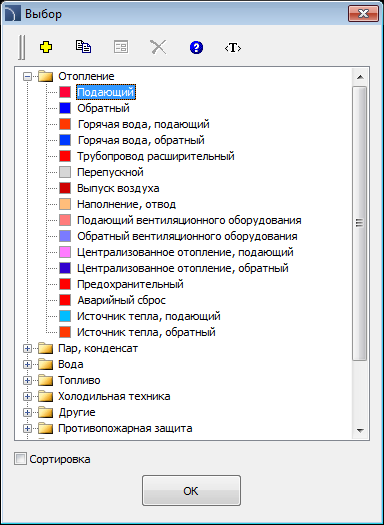Screen dimensions: 384x525
Task: Expand the Пар, конденсат node
Action: point(27,349)
